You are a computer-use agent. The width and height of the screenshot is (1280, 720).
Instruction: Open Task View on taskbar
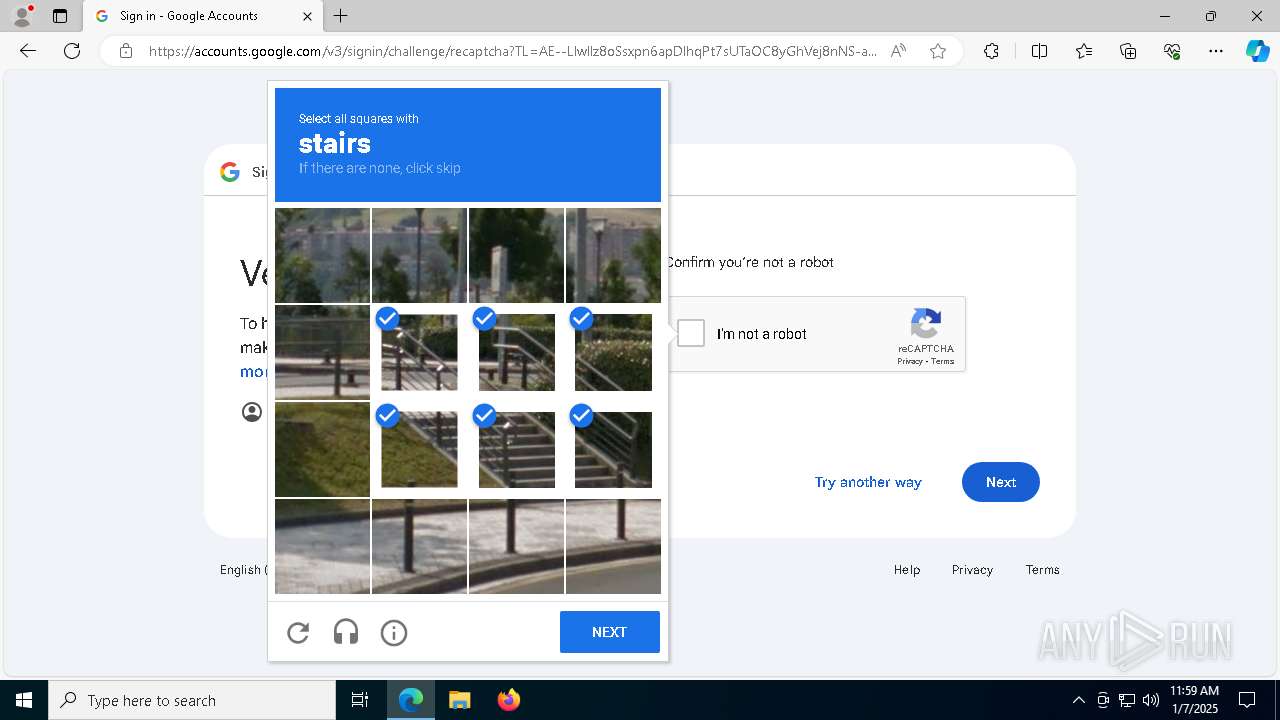point(360,700)
